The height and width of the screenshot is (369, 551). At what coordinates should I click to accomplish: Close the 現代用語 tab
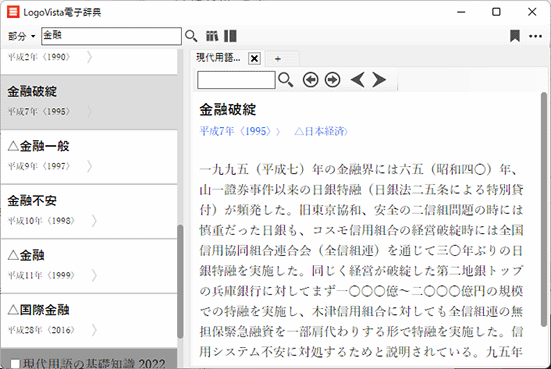tap(254, 58)
